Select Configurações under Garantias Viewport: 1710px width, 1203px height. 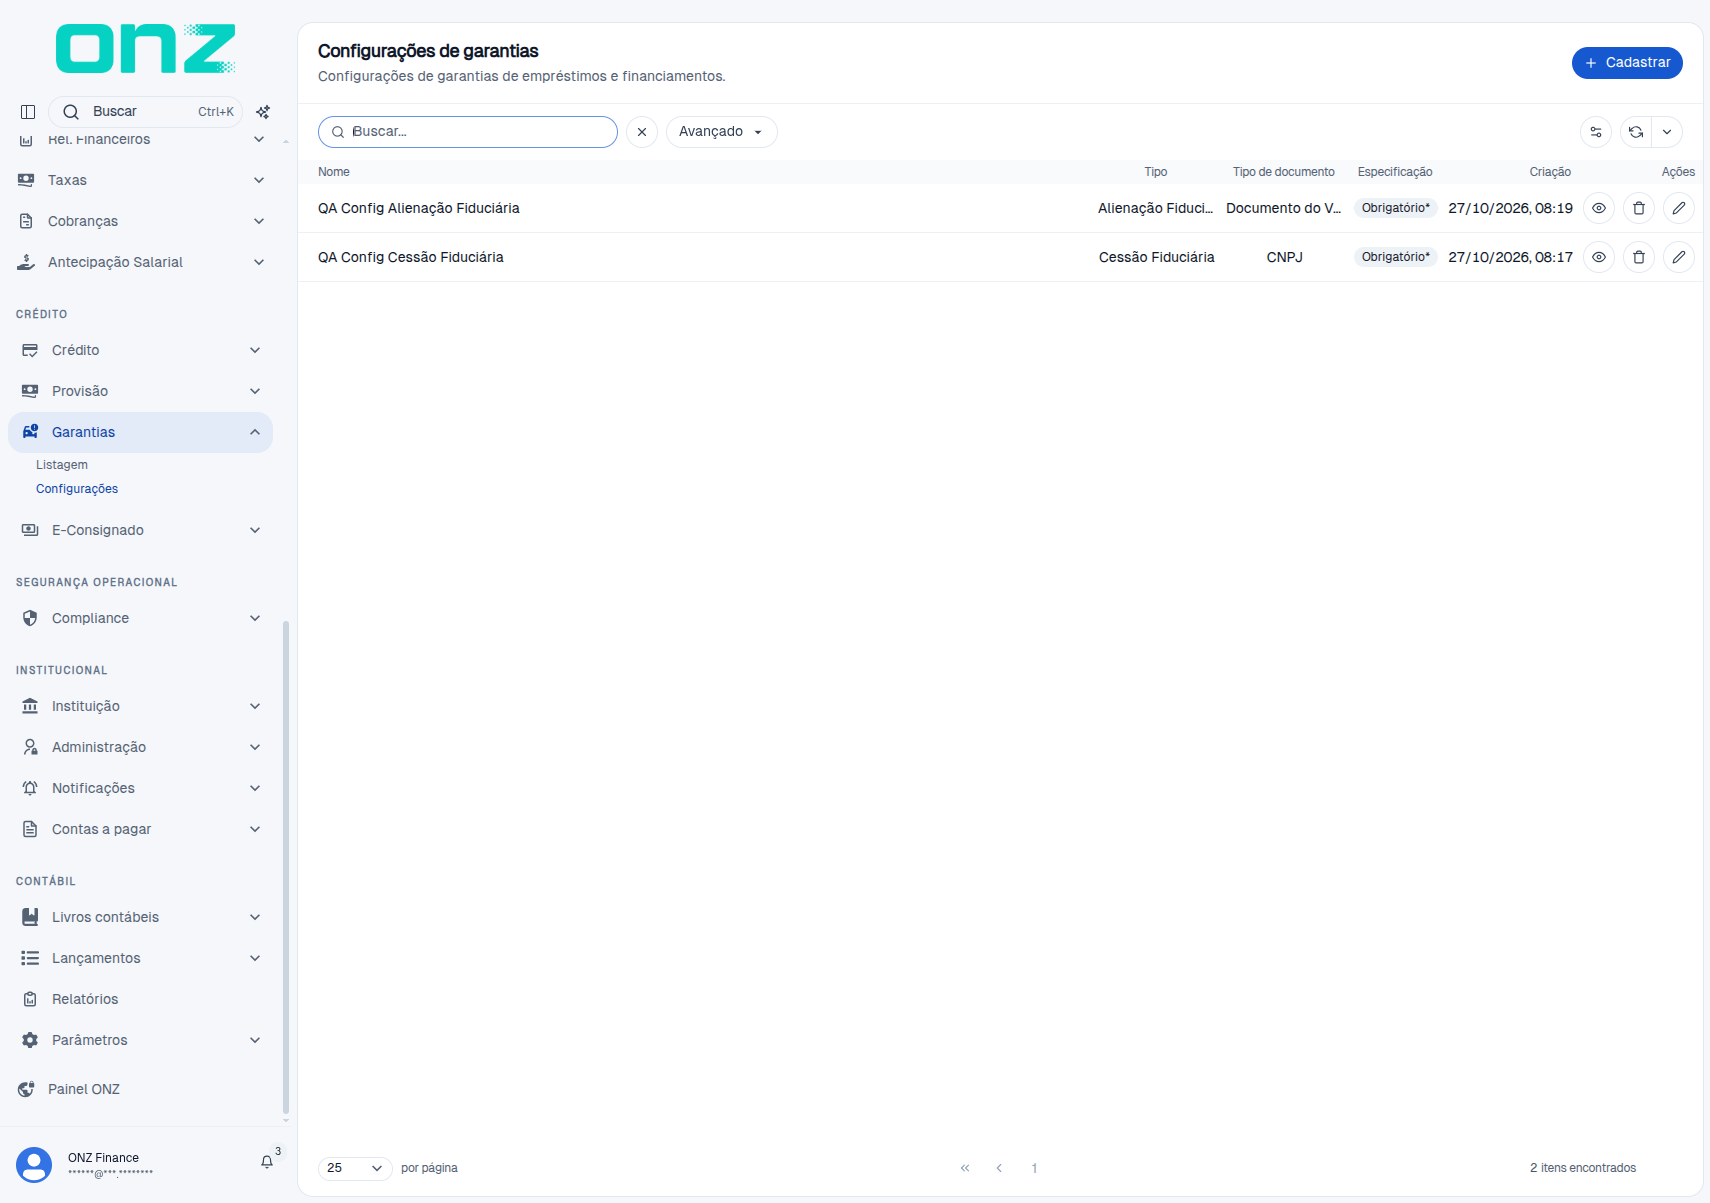77,489
